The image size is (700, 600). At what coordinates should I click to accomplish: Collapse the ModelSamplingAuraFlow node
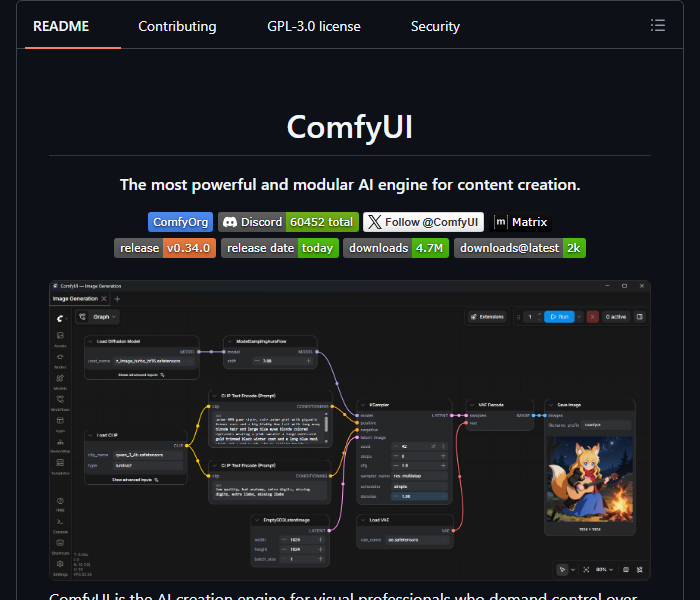230,342
